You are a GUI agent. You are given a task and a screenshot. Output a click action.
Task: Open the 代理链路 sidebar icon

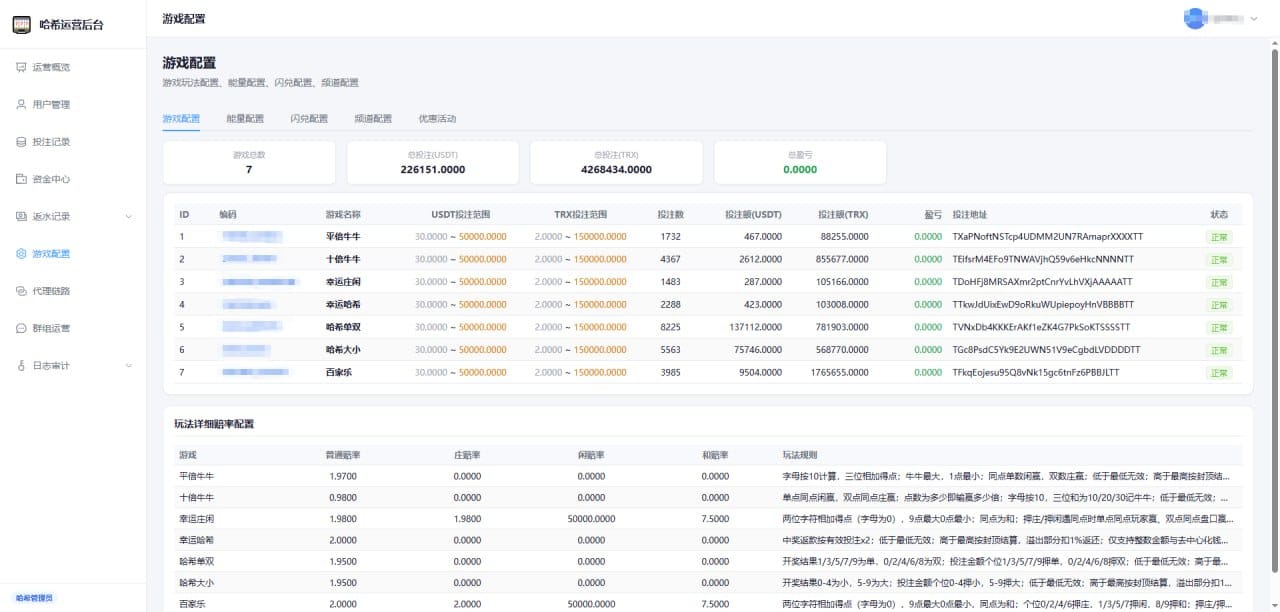[x=22, y=291]
